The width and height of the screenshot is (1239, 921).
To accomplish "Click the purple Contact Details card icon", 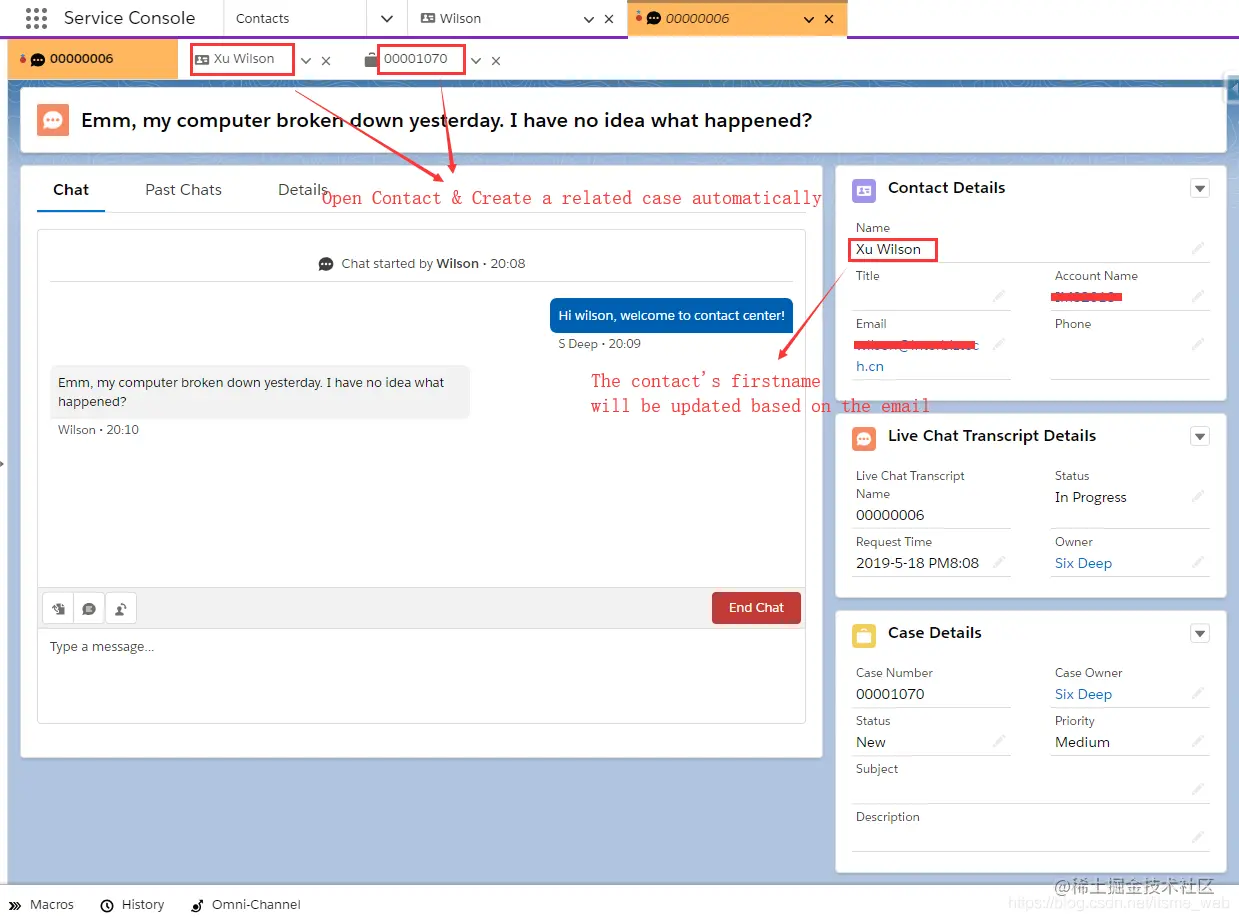I will (863, 189).
